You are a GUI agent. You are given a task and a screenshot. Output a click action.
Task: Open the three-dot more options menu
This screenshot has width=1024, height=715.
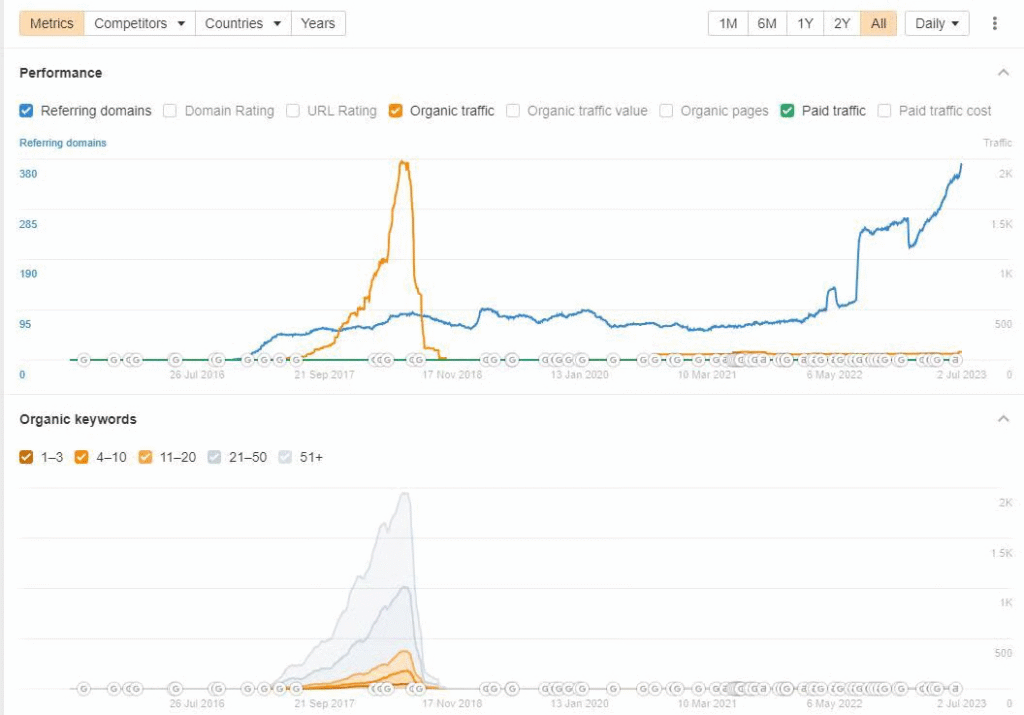[994, 23]
